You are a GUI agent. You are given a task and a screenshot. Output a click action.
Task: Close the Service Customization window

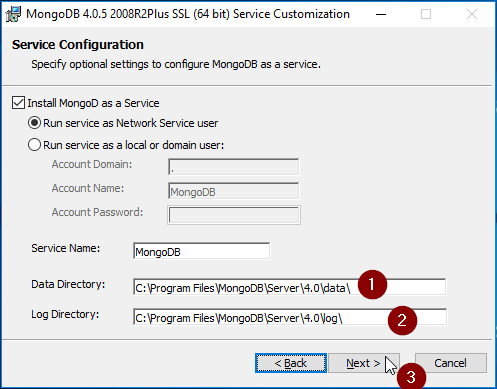tap(472, 14)
